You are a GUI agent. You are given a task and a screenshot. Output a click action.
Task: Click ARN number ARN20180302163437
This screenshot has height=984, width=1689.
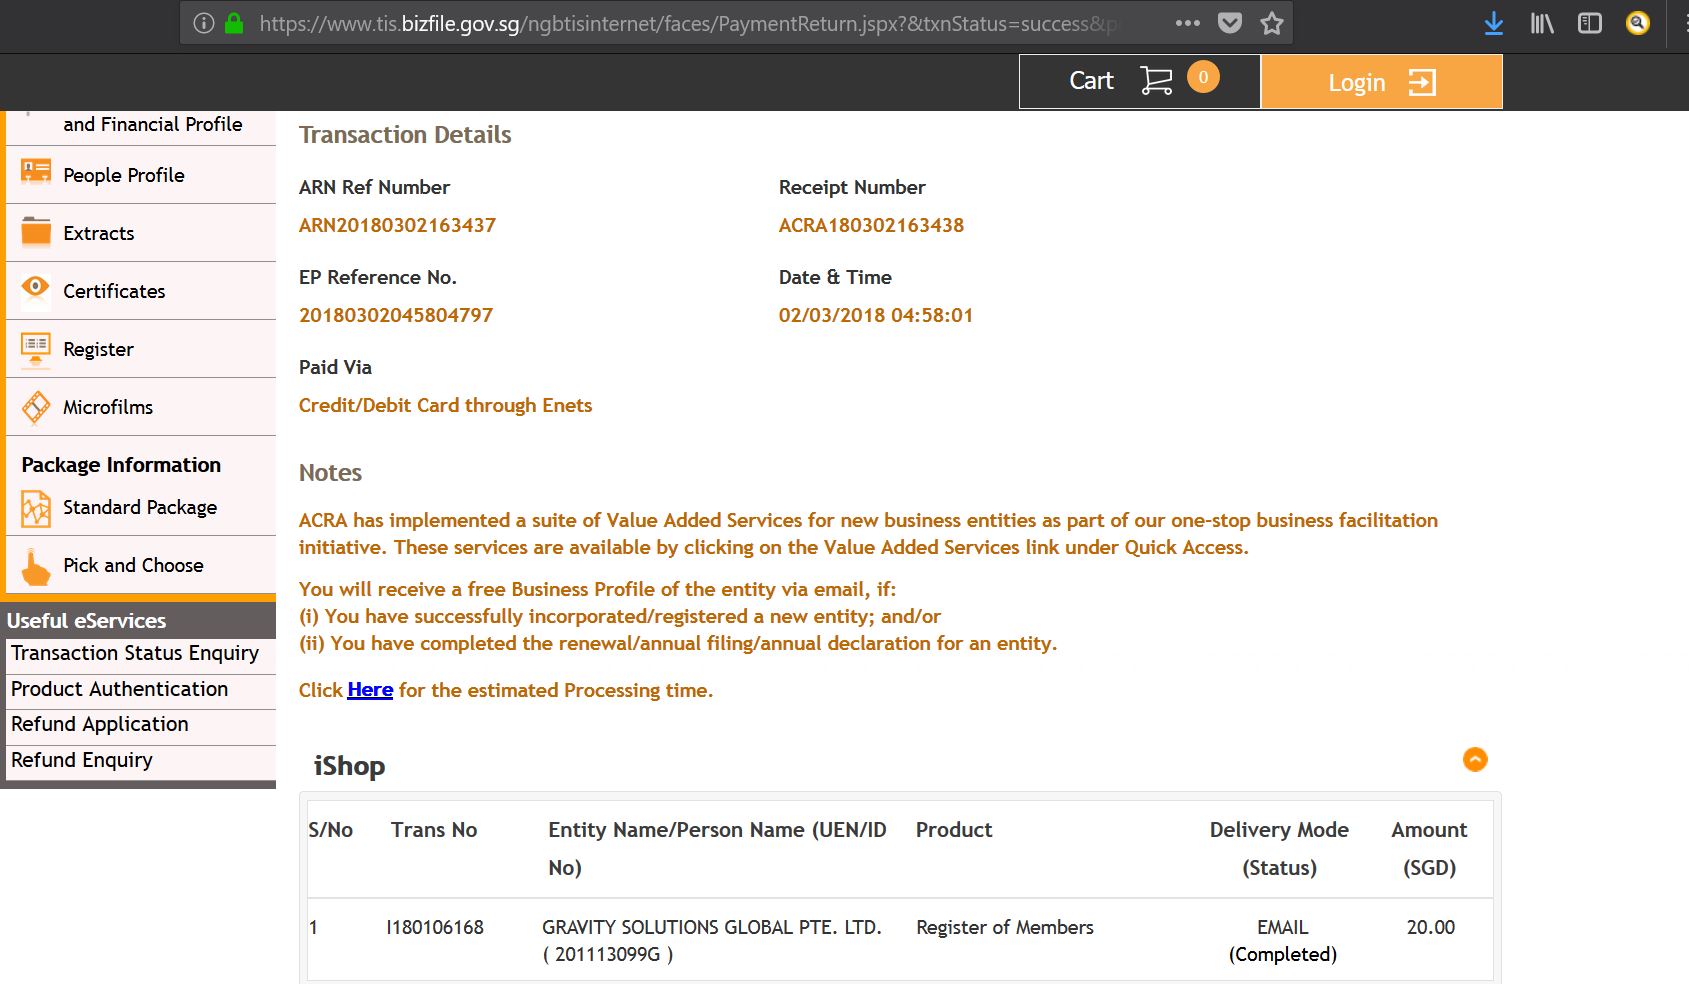397,225
